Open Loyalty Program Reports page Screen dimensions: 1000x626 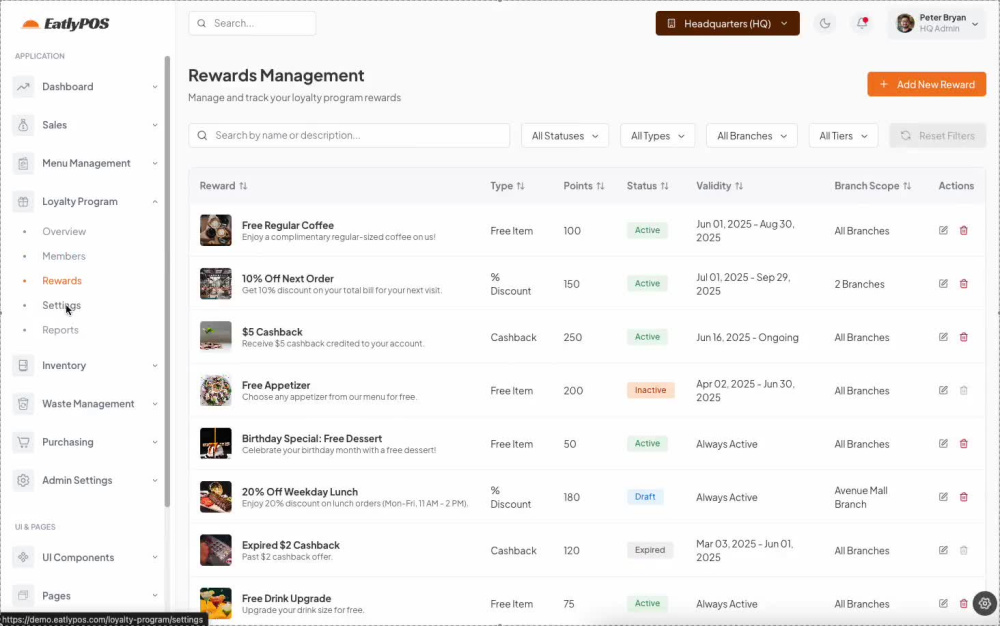(x=60, y=330)
